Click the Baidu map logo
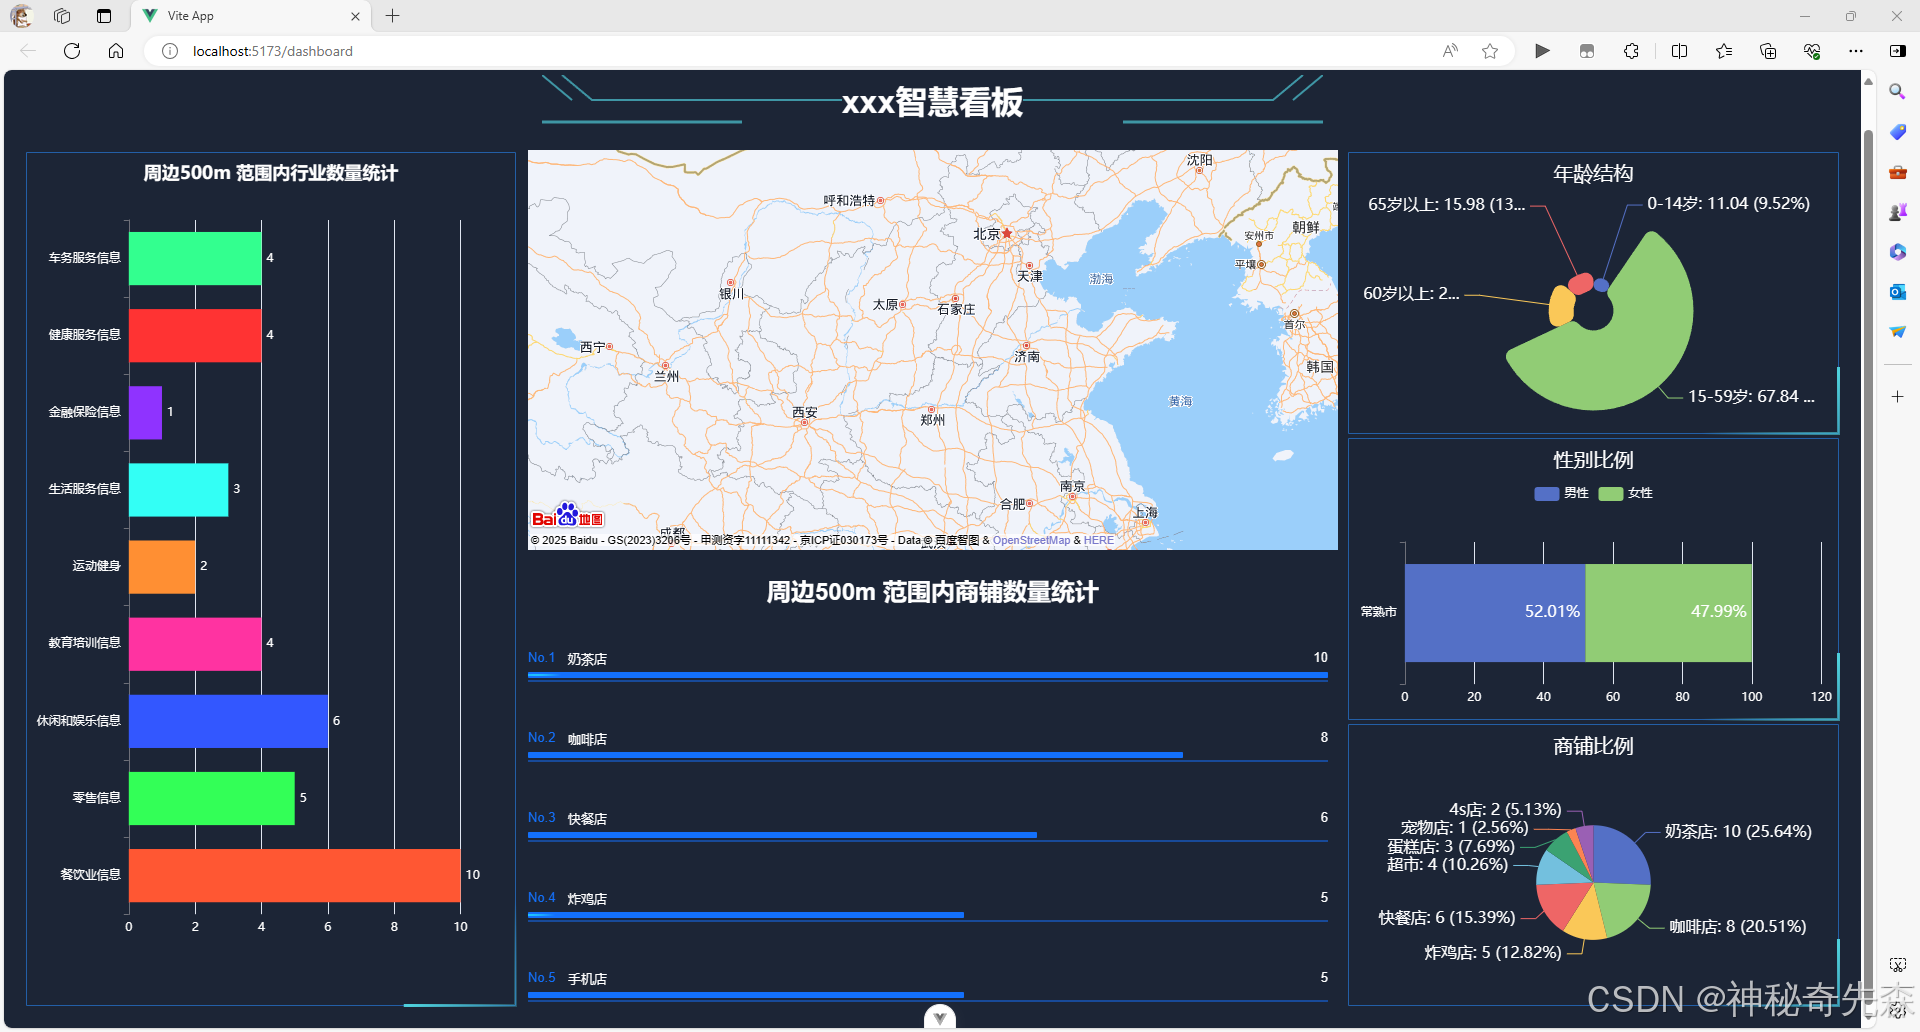1920x1032 pixels. 567,515
